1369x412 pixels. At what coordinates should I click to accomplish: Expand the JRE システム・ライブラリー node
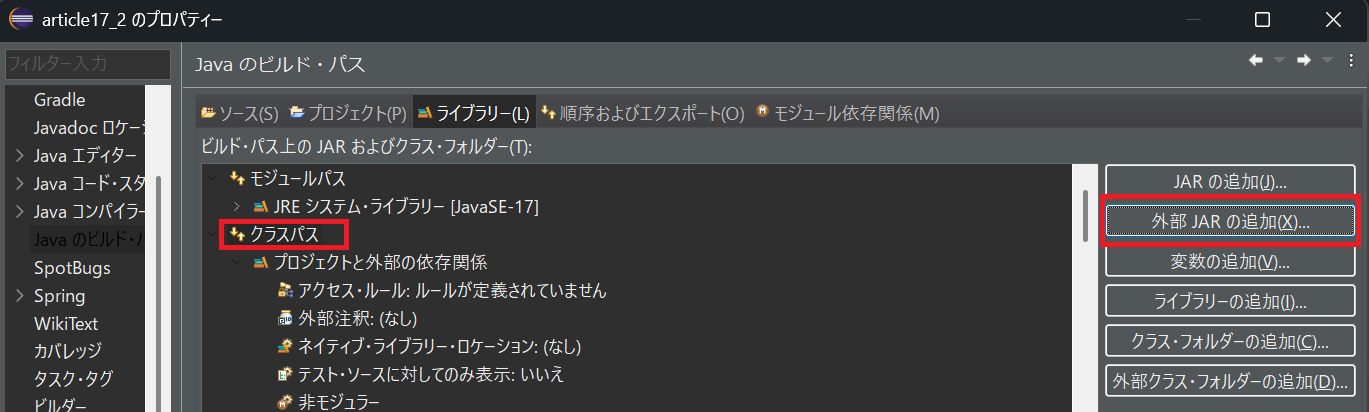236,207
